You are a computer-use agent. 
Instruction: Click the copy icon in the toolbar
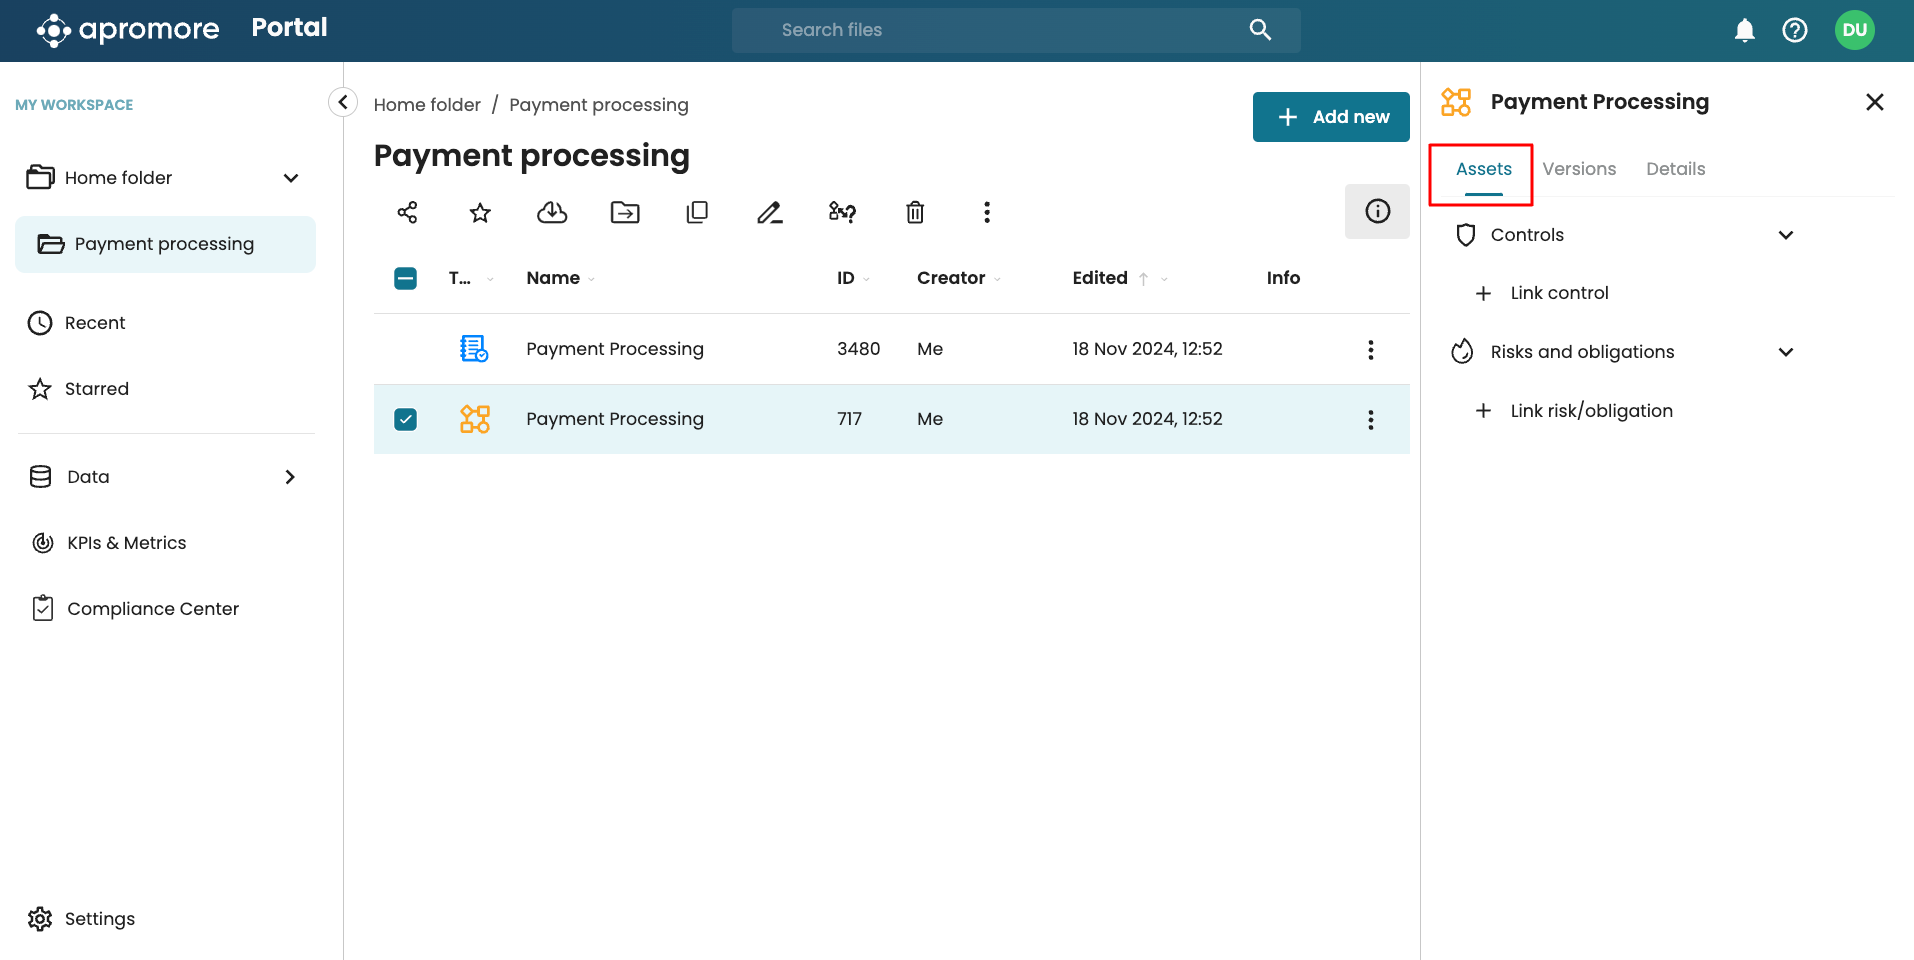pyautogui.click(x=697, y=212)
